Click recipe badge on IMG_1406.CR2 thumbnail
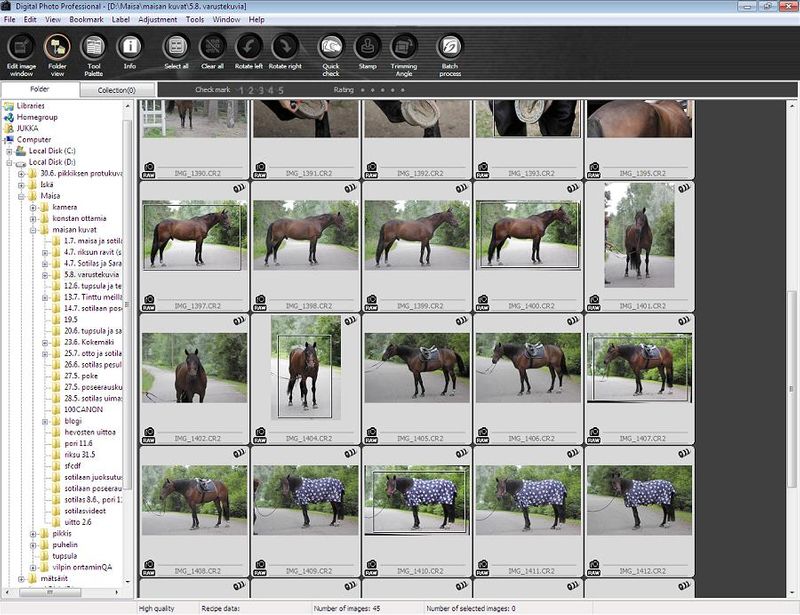The width and height of the screenshot is (800, 615). click(572, 321)
